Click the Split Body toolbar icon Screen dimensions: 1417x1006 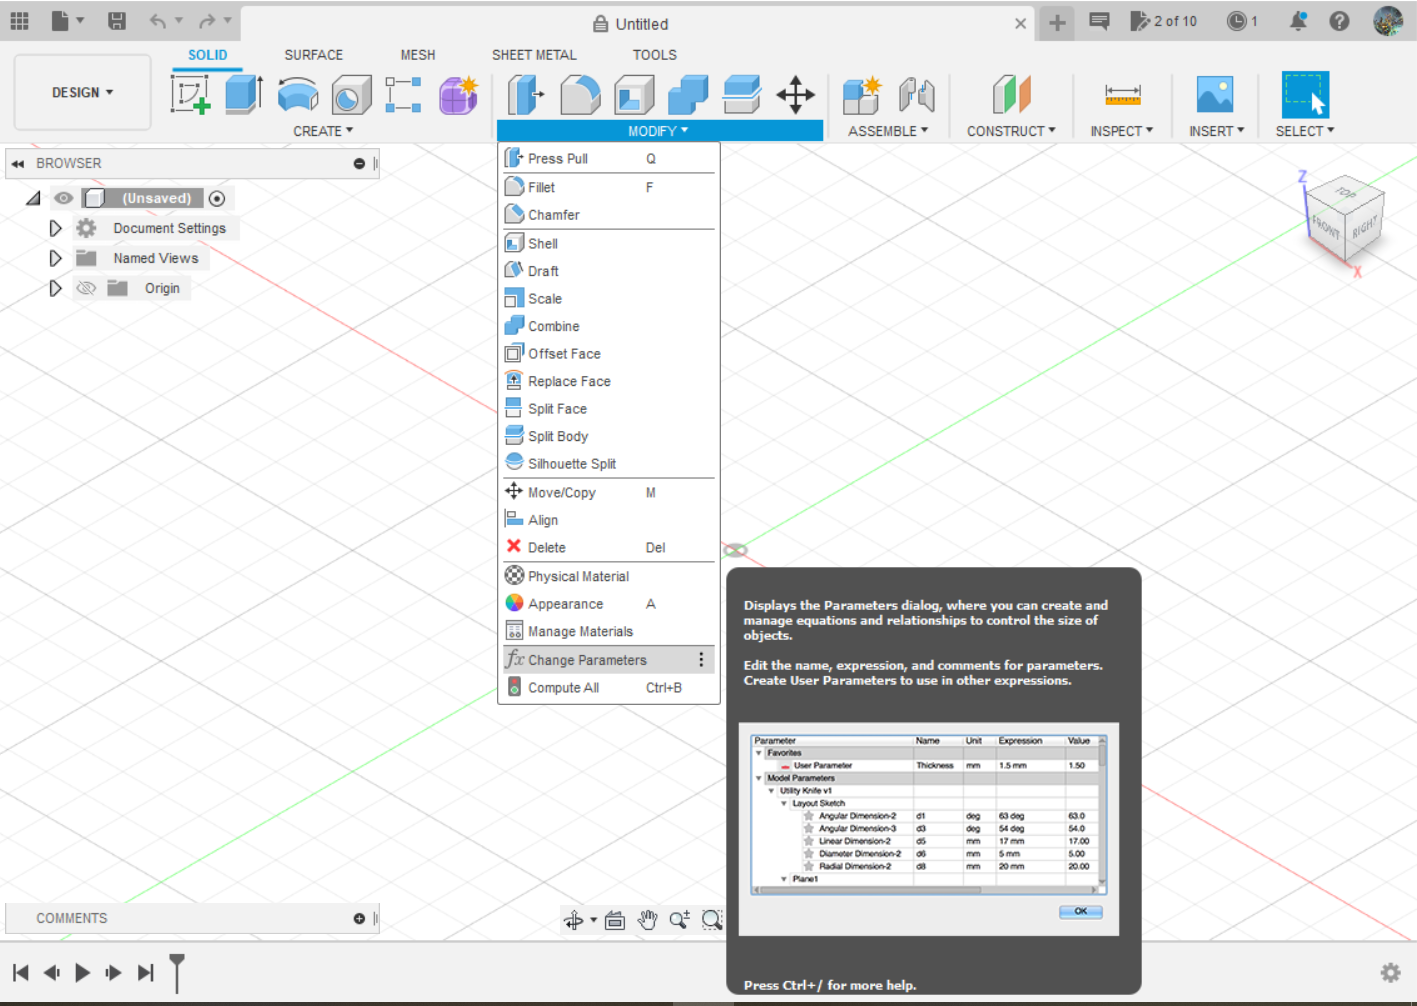point(742,95)
